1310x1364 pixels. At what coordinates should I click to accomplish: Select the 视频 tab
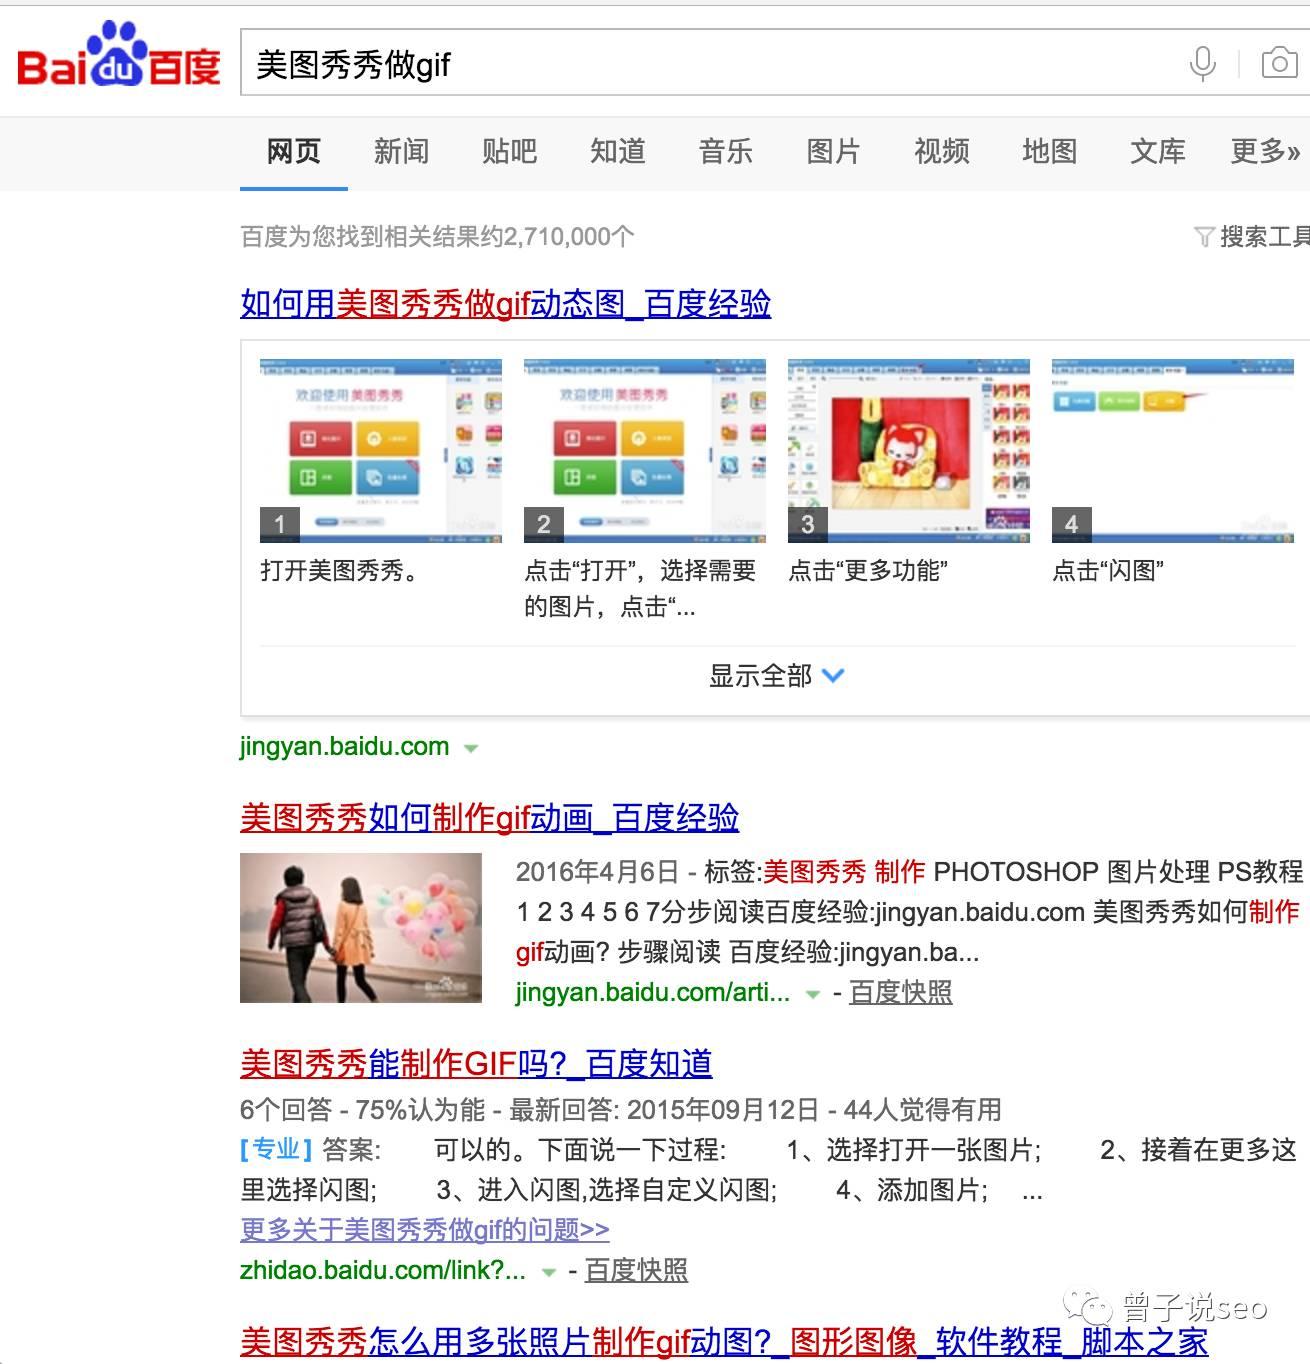pos(941,152)
